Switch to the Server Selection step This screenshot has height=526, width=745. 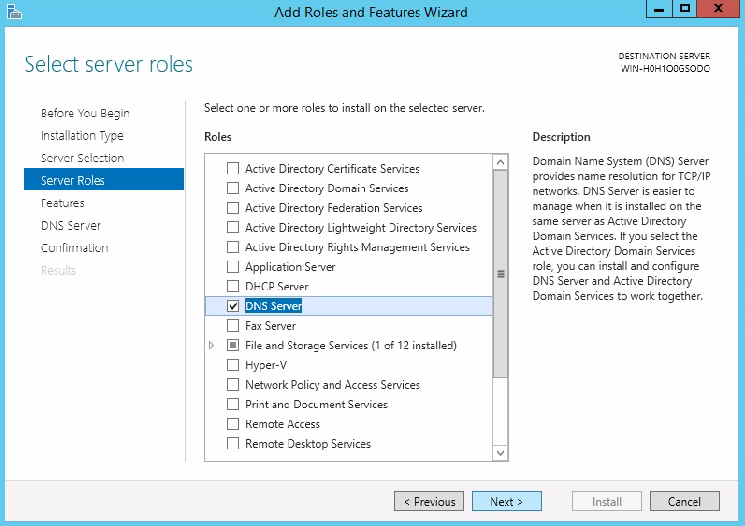(82, 158)
